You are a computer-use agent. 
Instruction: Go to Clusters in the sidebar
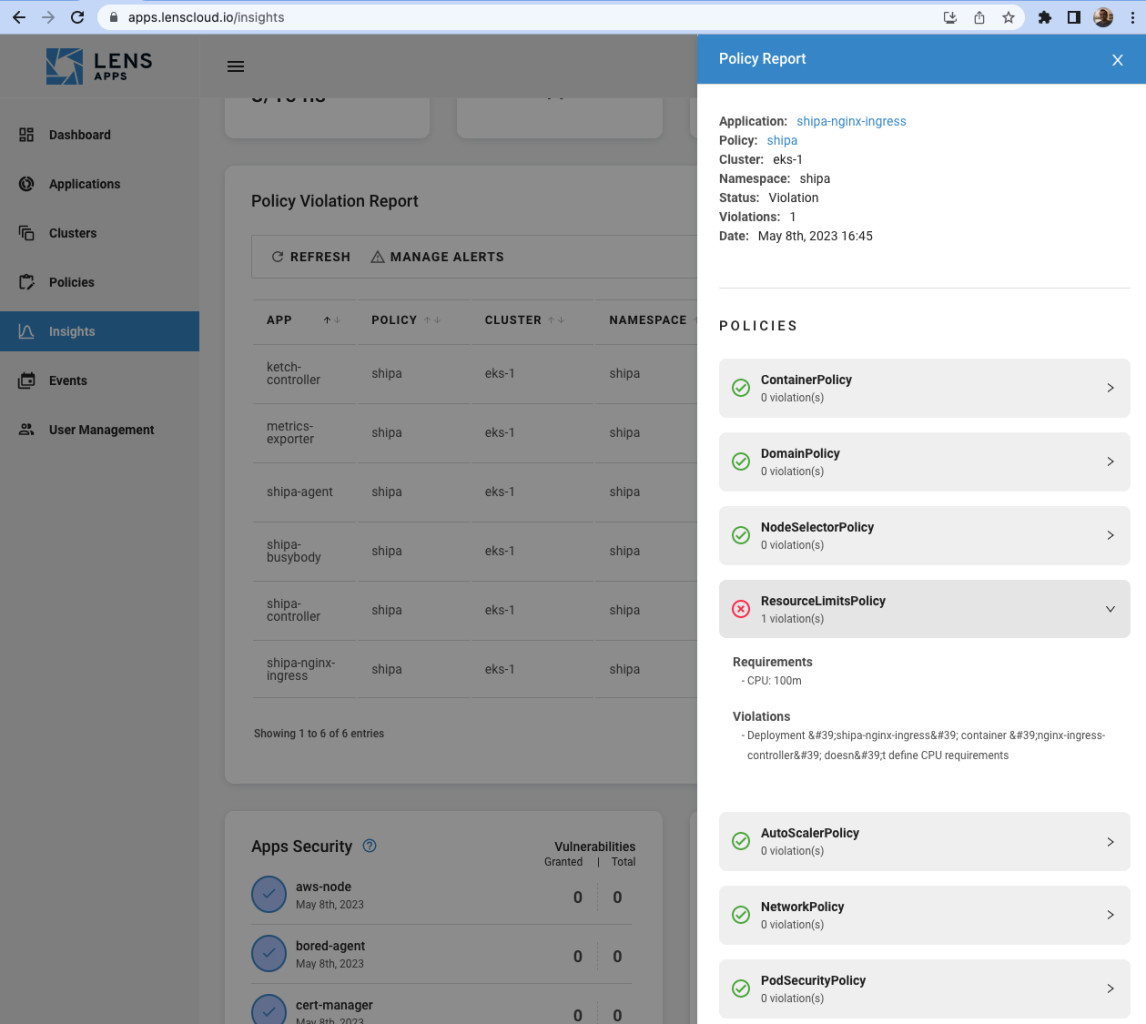click(x=99, y=233)
